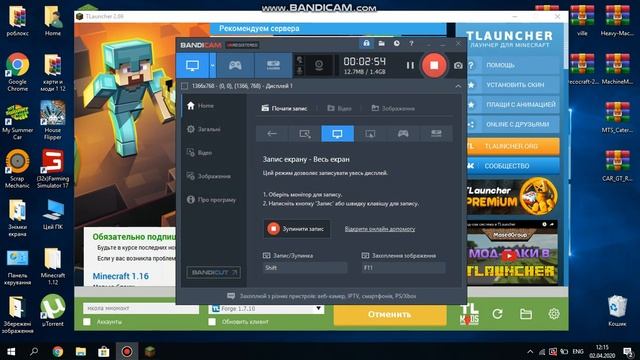Screen dimensions: 640x360
Task: Click the Отменить button in TLauncher
Action: pyautogui.click(x=390, y=315)
